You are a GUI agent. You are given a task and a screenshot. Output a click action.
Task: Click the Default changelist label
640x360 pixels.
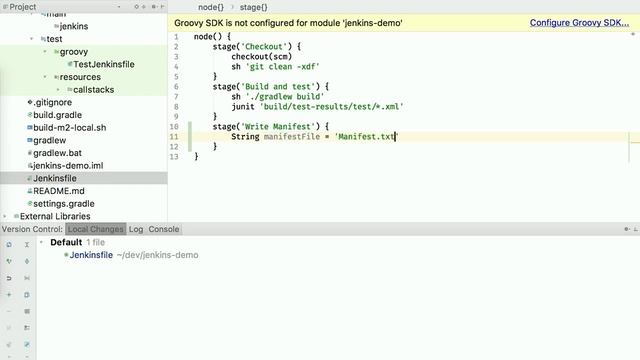click(66, 242)
